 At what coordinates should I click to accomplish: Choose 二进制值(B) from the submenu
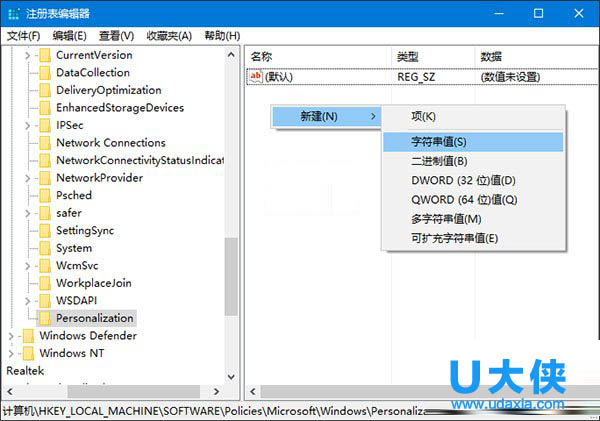[x=473, y=161]
